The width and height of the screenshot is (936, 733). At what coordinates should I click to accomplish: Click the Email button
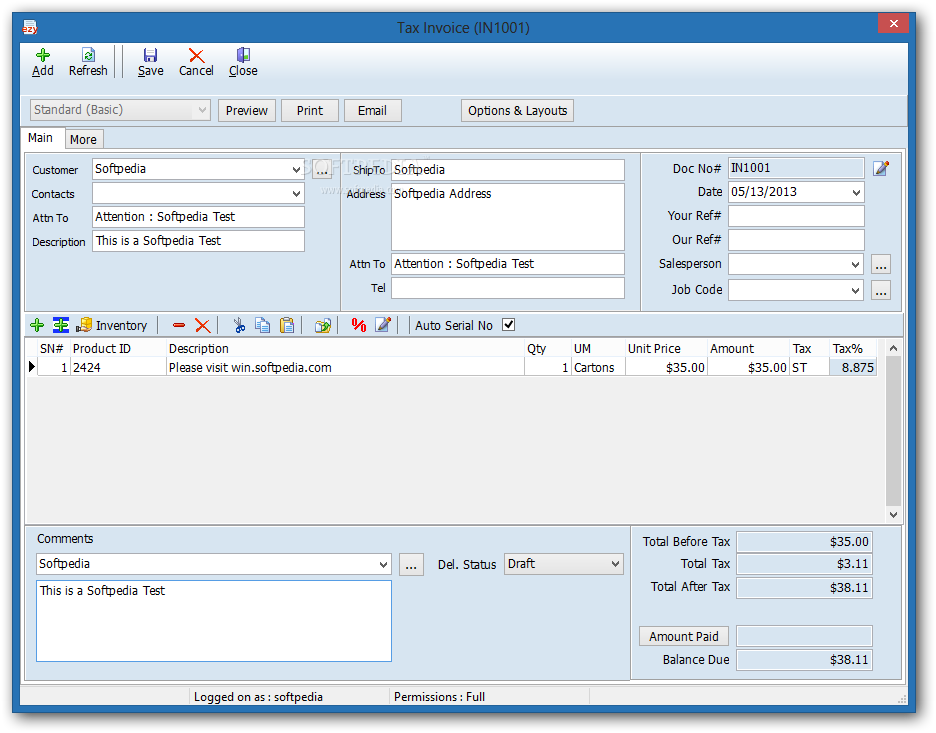click(x=372, y=110)
